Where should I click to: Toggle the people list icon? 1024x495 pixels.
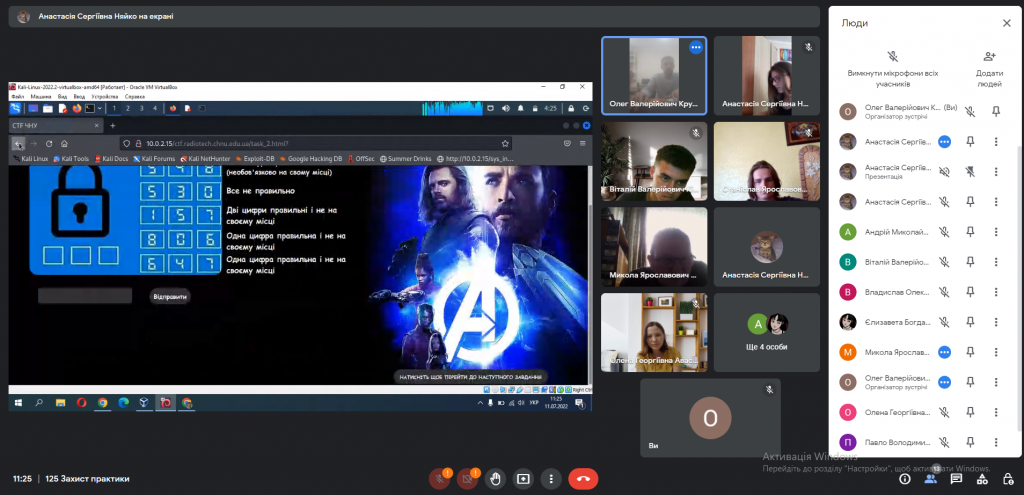[x=931, y=479]
